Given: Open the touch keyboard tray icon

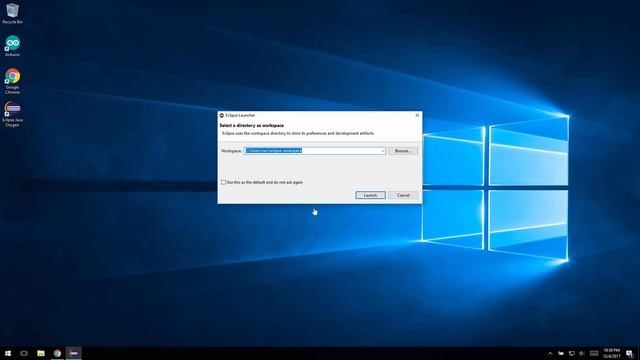Looking at the screenshot, I should click(x=594, y=353).
